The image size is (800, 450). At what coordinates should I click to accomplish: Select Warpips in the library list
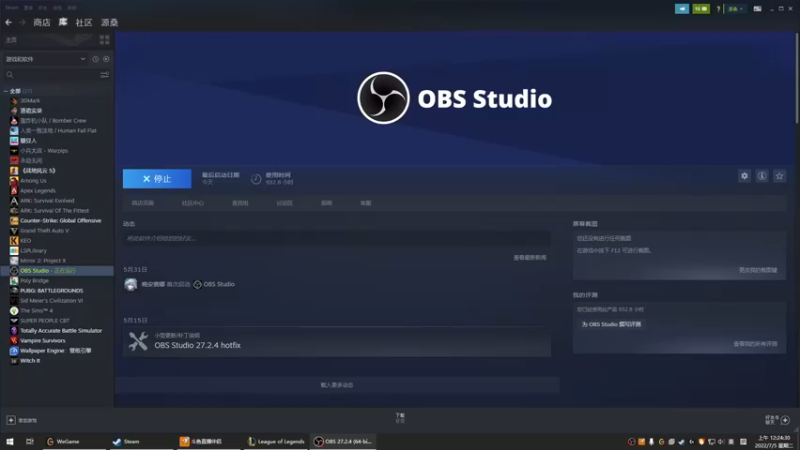point(44,151)
